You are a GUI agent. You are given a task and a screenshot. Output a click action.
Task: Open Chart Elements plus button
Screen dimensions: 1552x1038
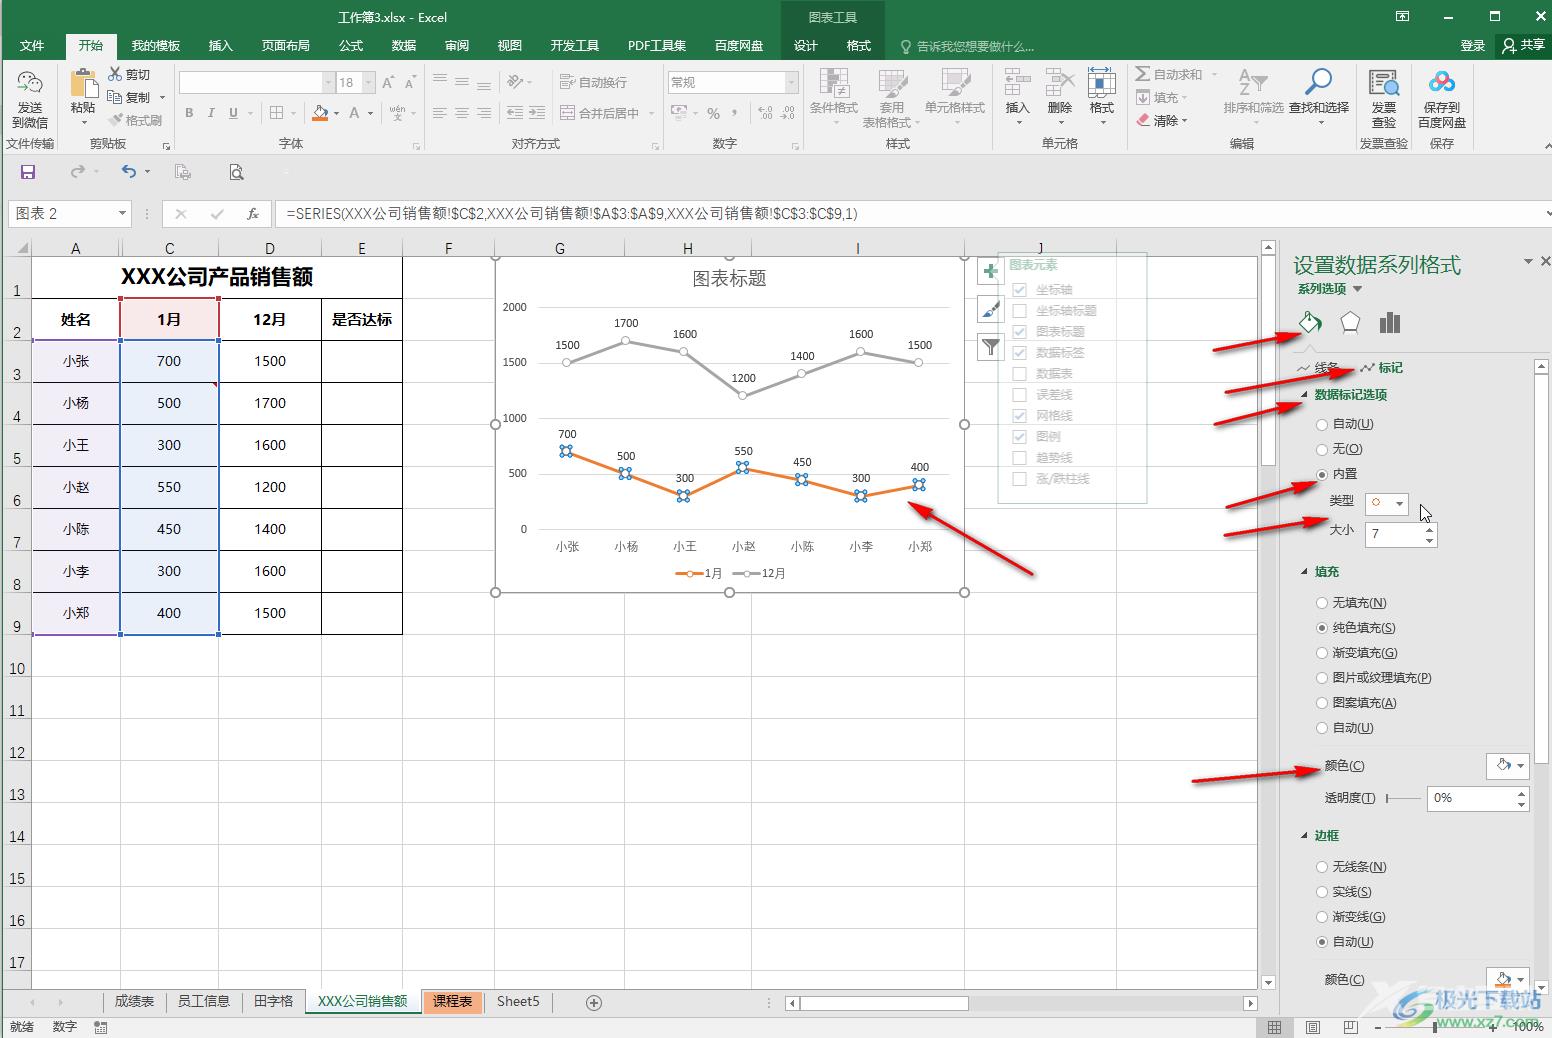tap(990, 271)
